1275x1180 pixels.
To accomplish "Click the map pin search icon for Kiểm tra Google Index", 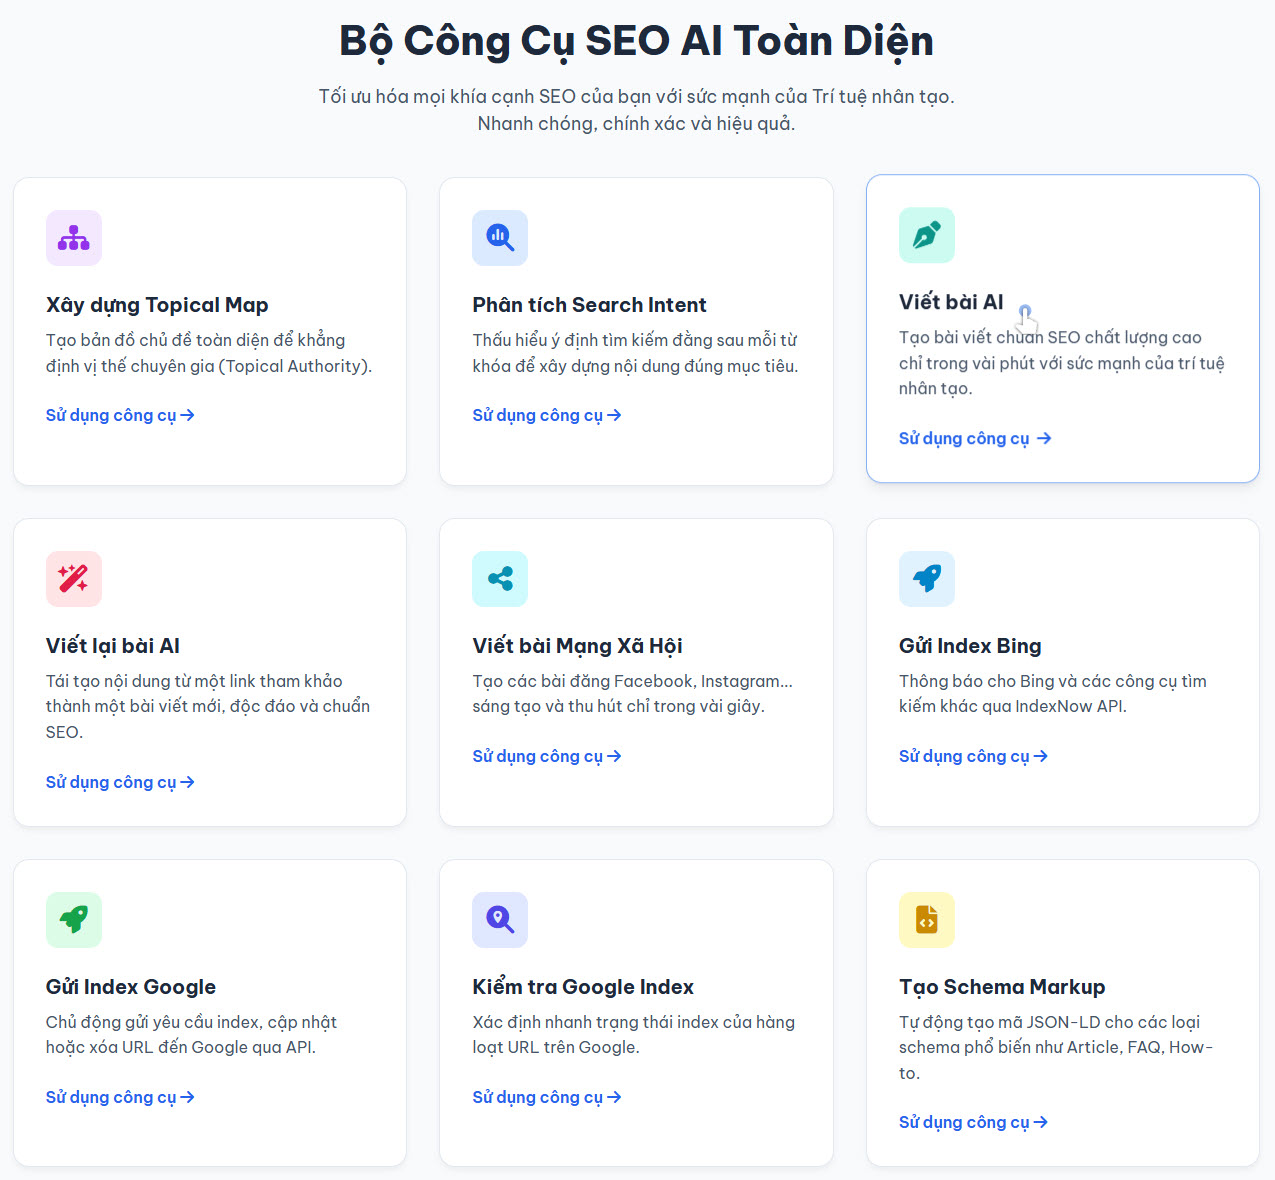I will (x=500, y=920).
